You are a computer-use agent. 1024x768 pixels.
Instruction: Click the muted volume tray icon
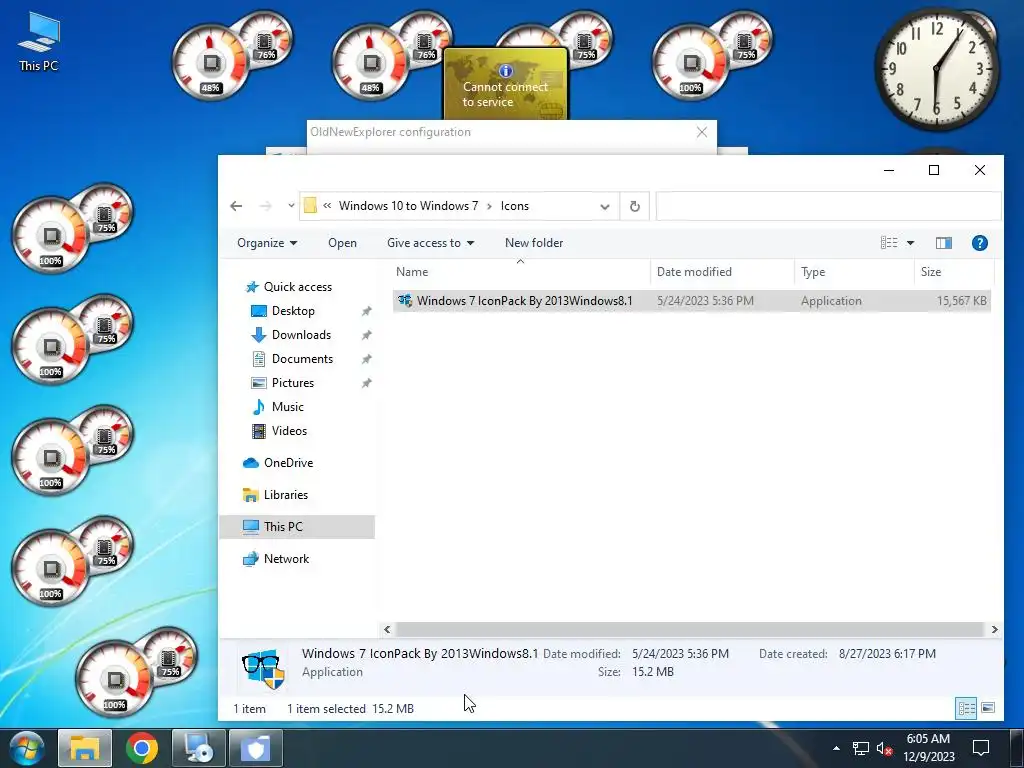click(884, 748)
